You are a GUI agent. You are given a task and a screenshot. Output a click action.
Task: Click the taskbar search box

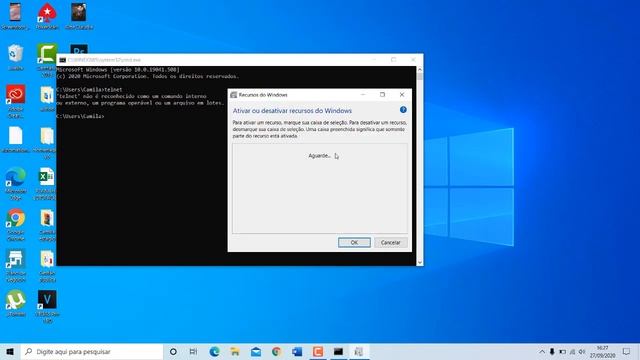click(91, 351)
